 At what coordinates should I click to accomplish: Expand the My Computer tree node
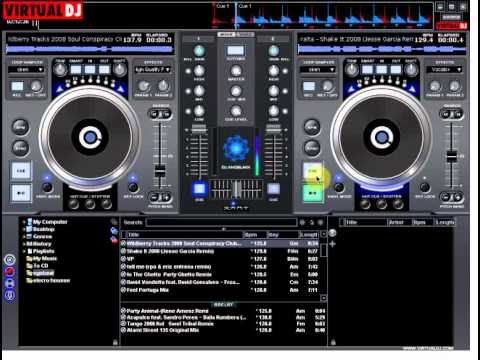pyautogui.click(x=24, y=222)
